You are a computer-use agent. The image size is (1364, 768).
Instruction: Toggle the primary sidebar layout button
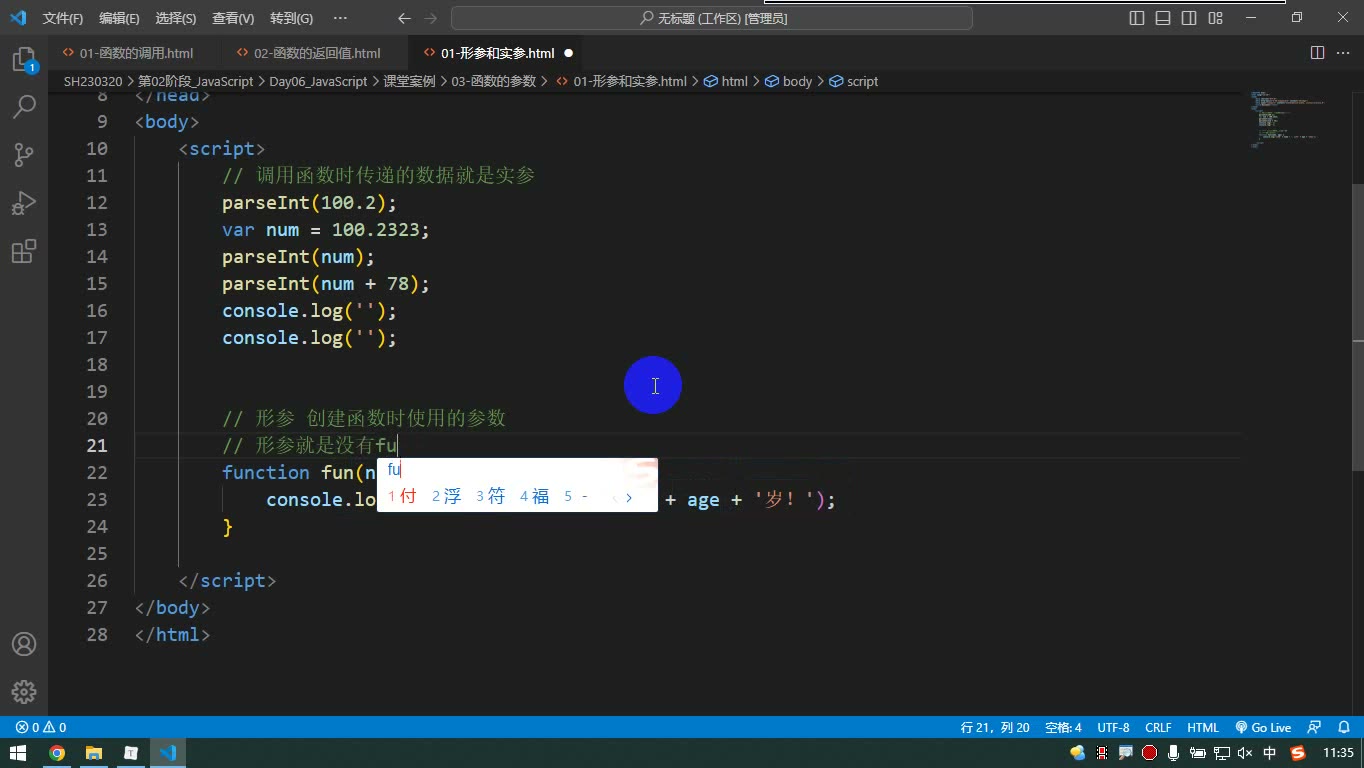(x=1137, y=18)
